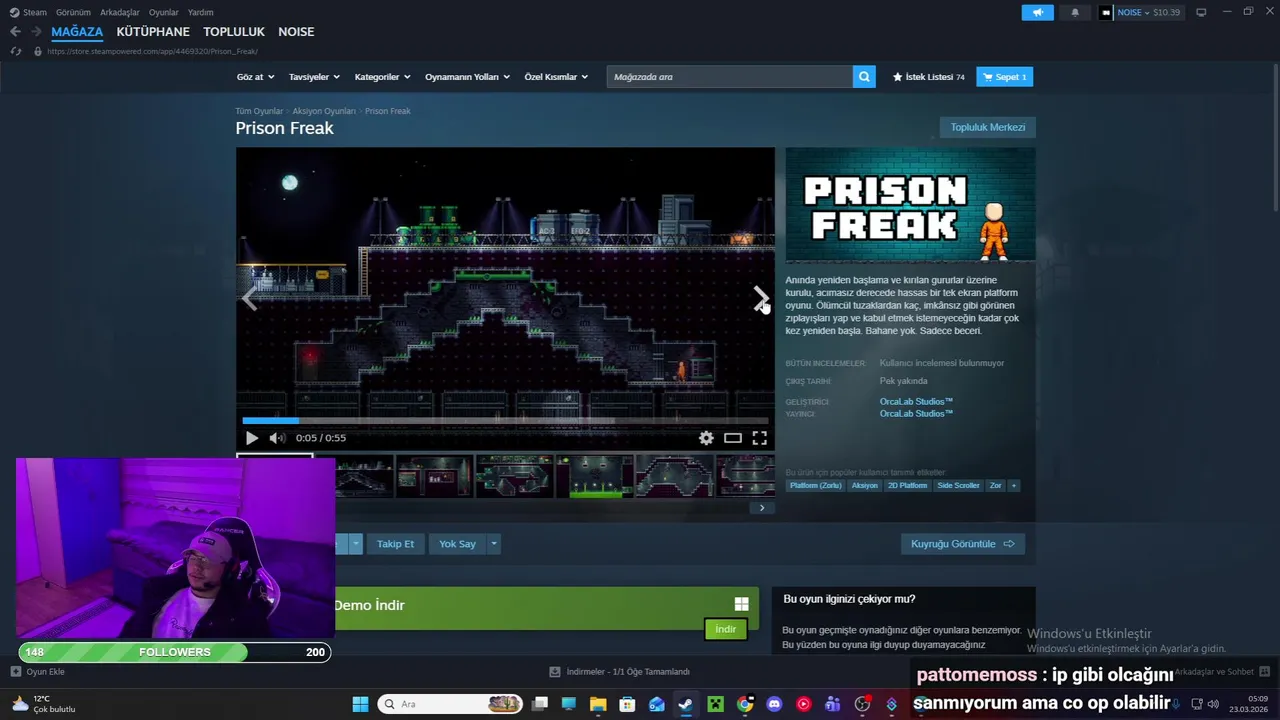
Task: Open Discord from the taskbar
Action: point(774,704)
